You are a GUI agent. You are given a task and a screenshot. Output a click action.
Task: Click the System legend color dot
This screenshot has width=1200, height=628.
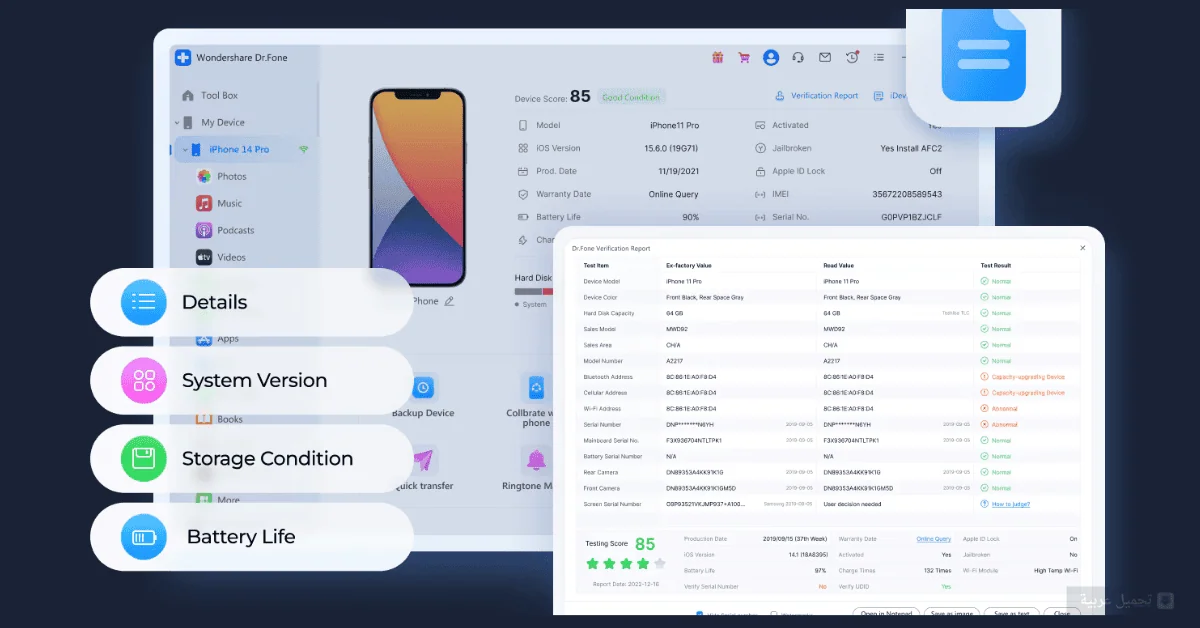pos(518,304)
